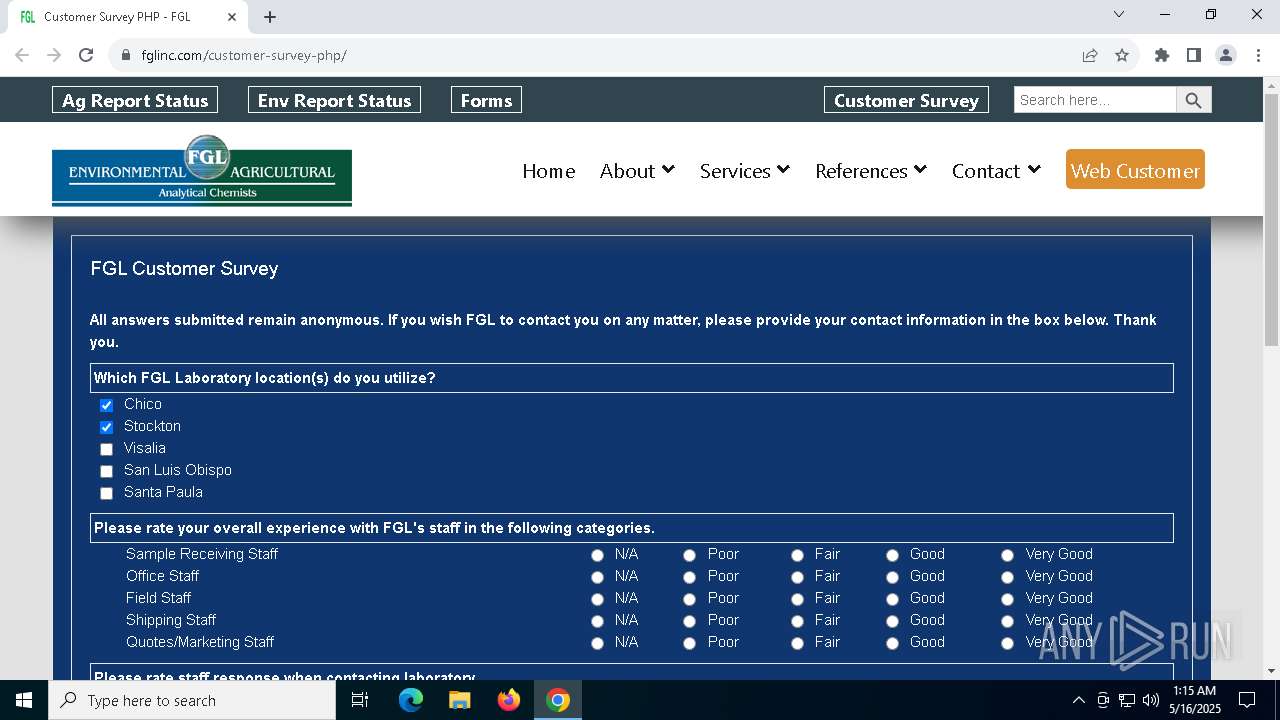
Task: Click the site Search here field
Action: [x=1095, y=100]
